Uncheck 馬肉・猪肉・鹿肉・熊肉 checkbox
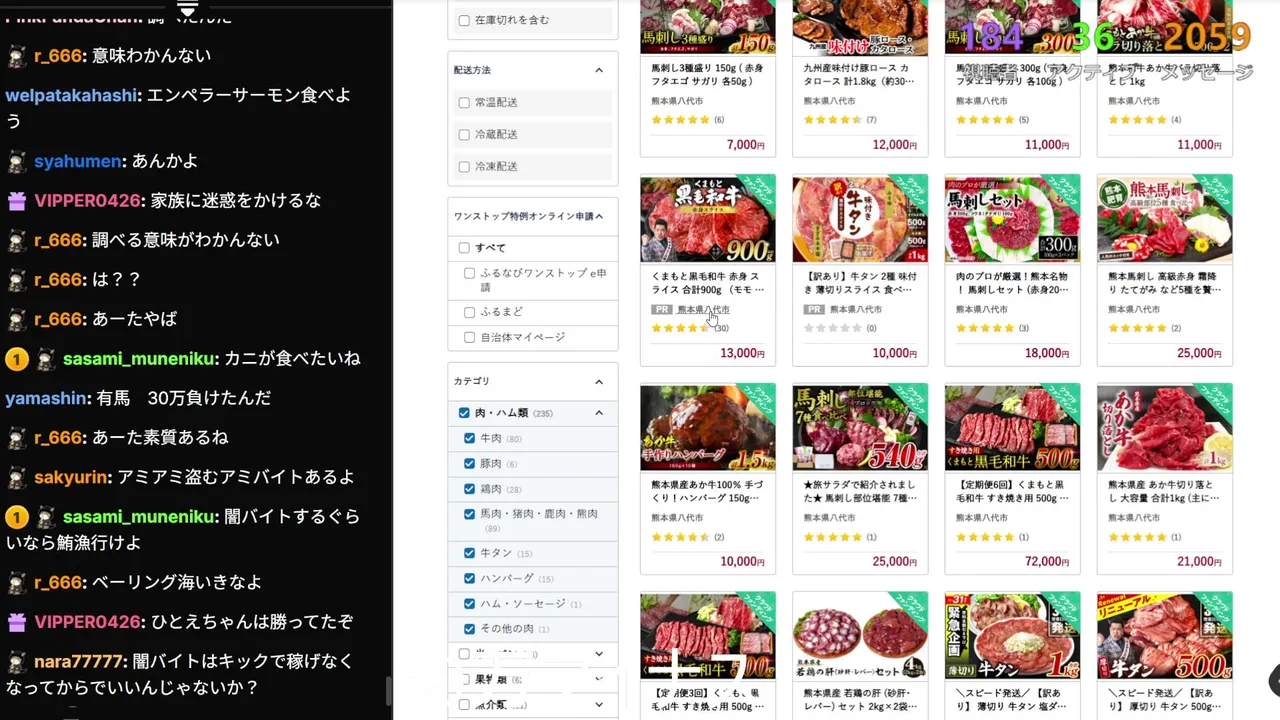Viewport: 1280px width, 720px height. [470, 514]
